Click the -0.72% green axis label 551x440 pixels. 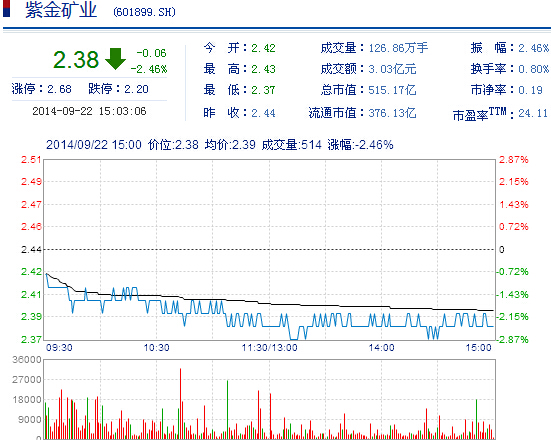pyautogui.click(x=512, y=272)
